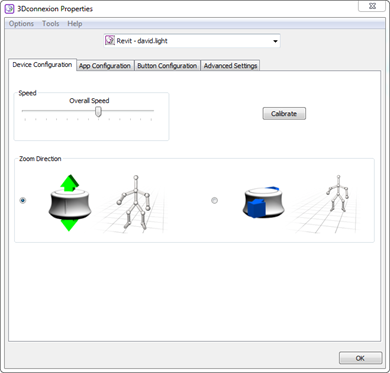390x373 pixels.
Task: Click the smaller stick figure illustration
Action: tap(337, 193)
